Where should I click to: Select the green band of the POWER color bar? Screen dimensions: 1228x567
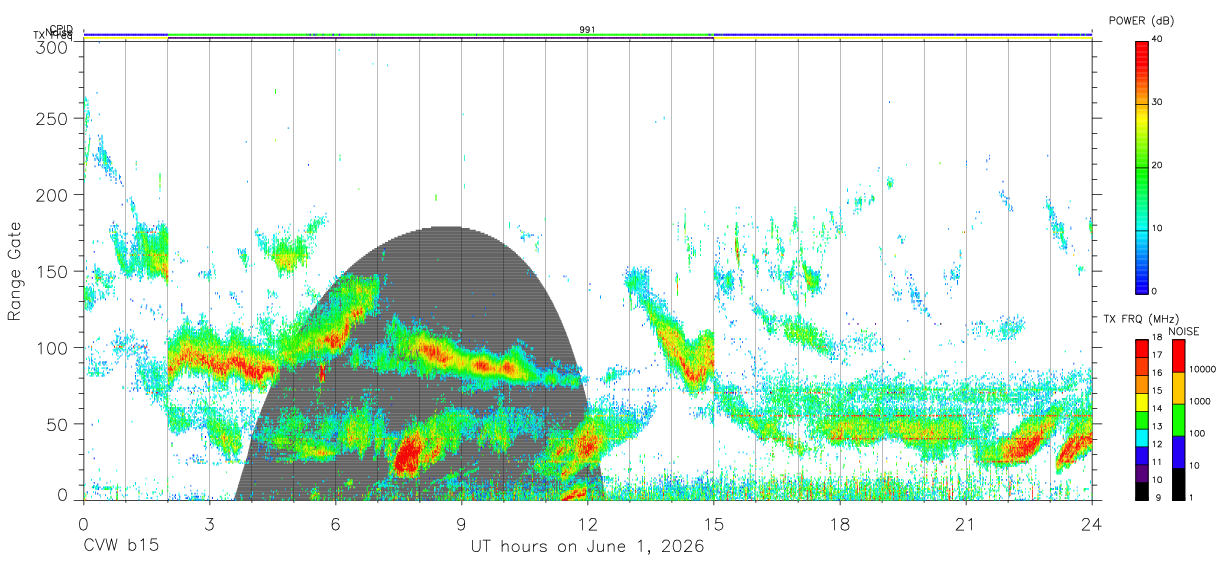[x=1142, y=198]
